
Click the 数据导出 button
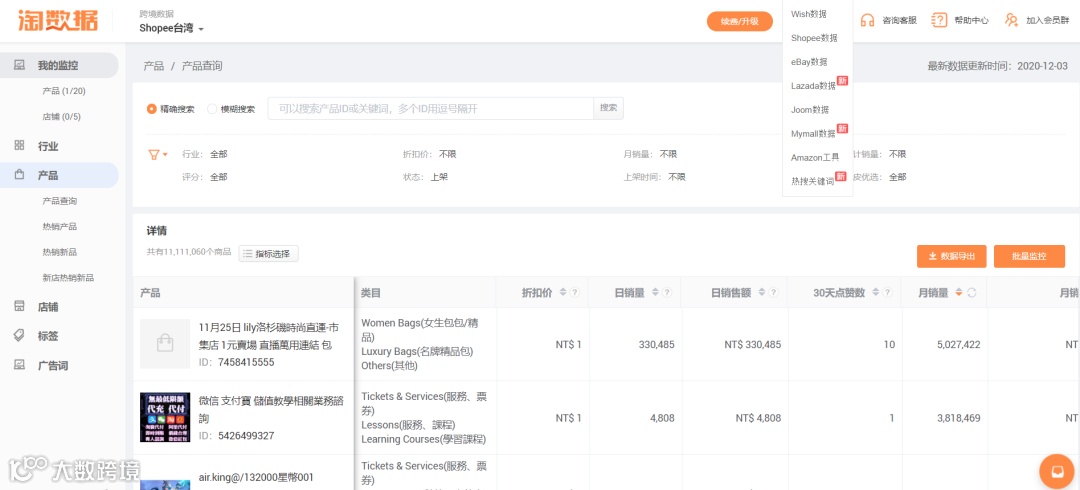coord(951,256)
